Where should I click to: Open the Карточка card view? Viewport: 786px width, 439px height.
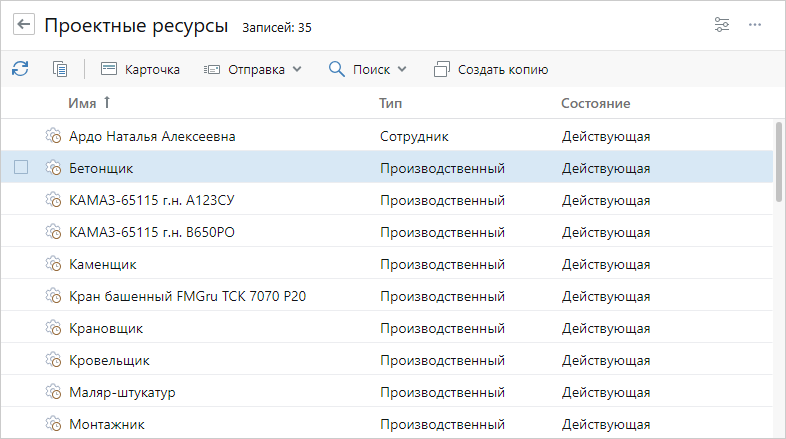point(140,69)
